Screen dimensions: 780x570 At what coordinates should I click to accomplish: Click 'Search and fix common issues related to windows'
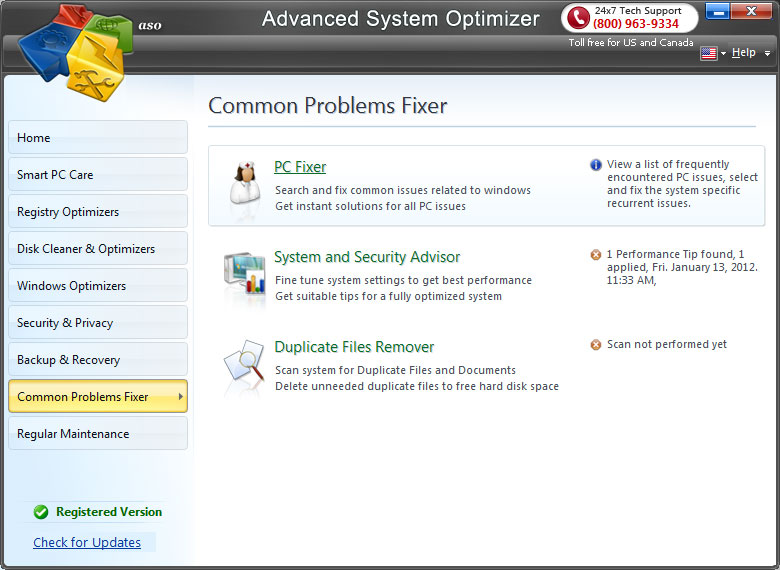[x=403, y=190]
